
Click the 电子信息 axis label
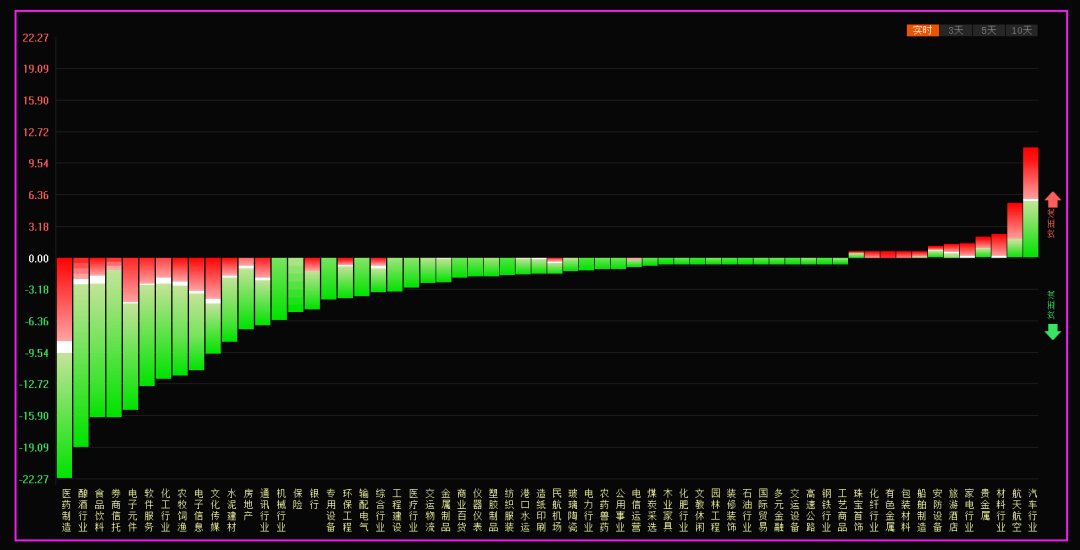click(x=198, y=510)
